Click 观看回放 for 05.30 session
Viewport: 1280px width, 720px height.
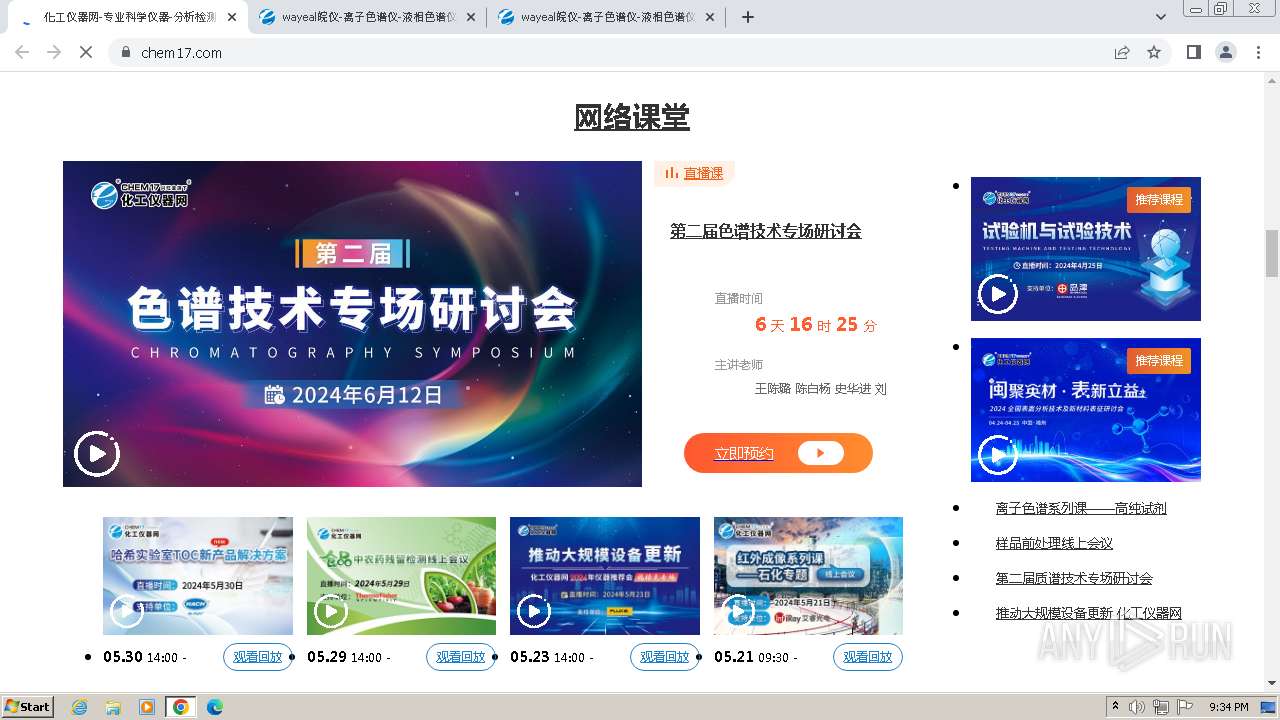[x=258, y=657]
